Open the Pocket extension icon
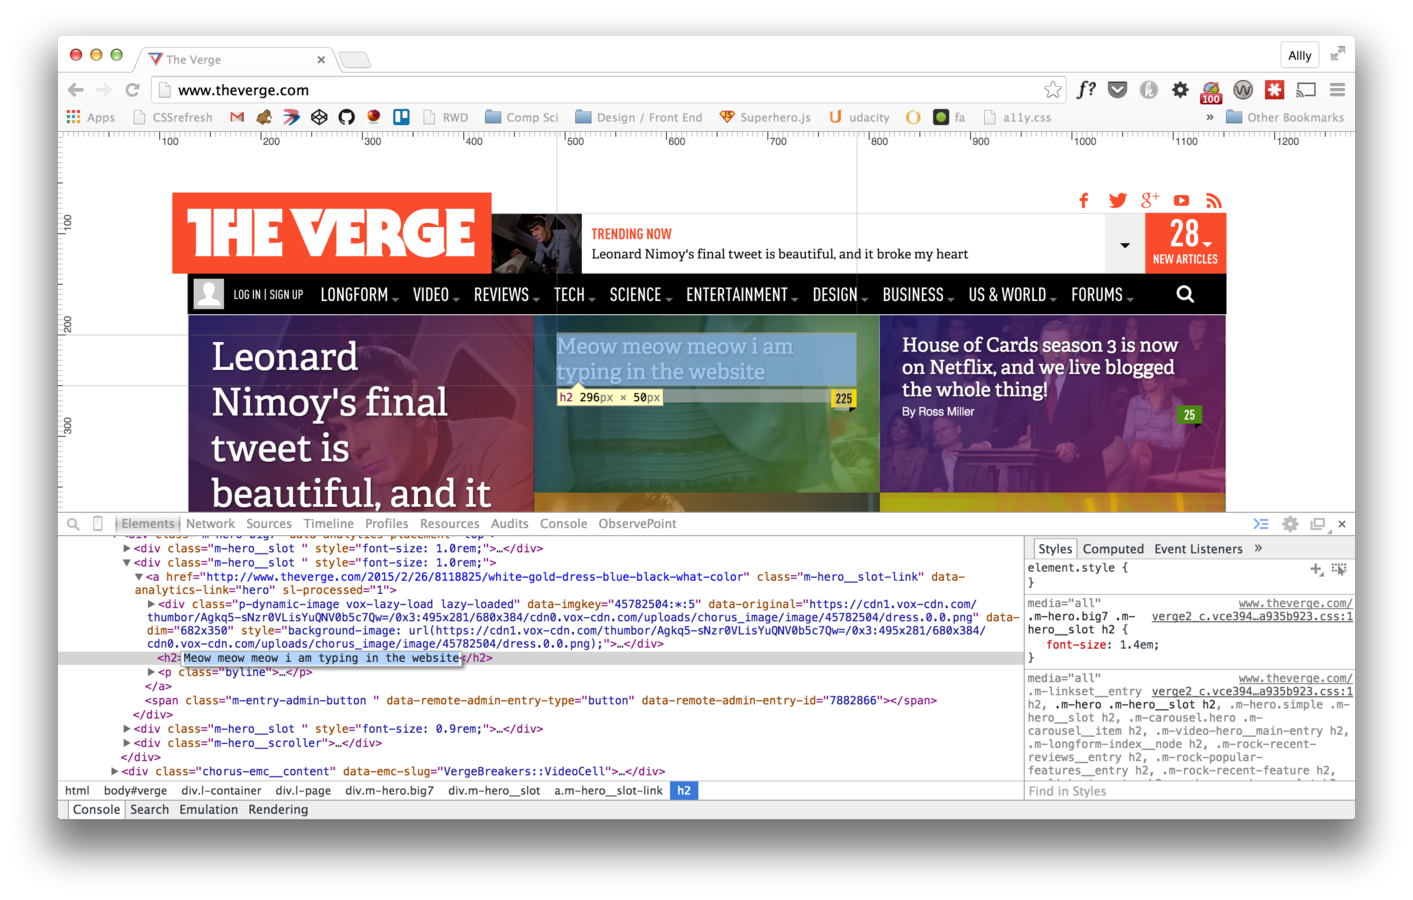Viewport: 1413px width, 900px height. (1118, 90)
